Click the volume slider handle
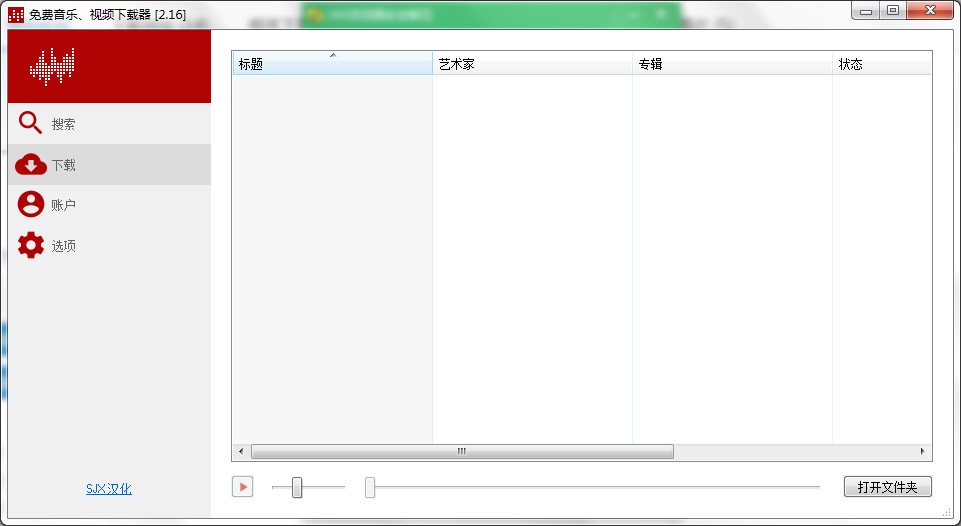961x526 pixels. point(297,487)
